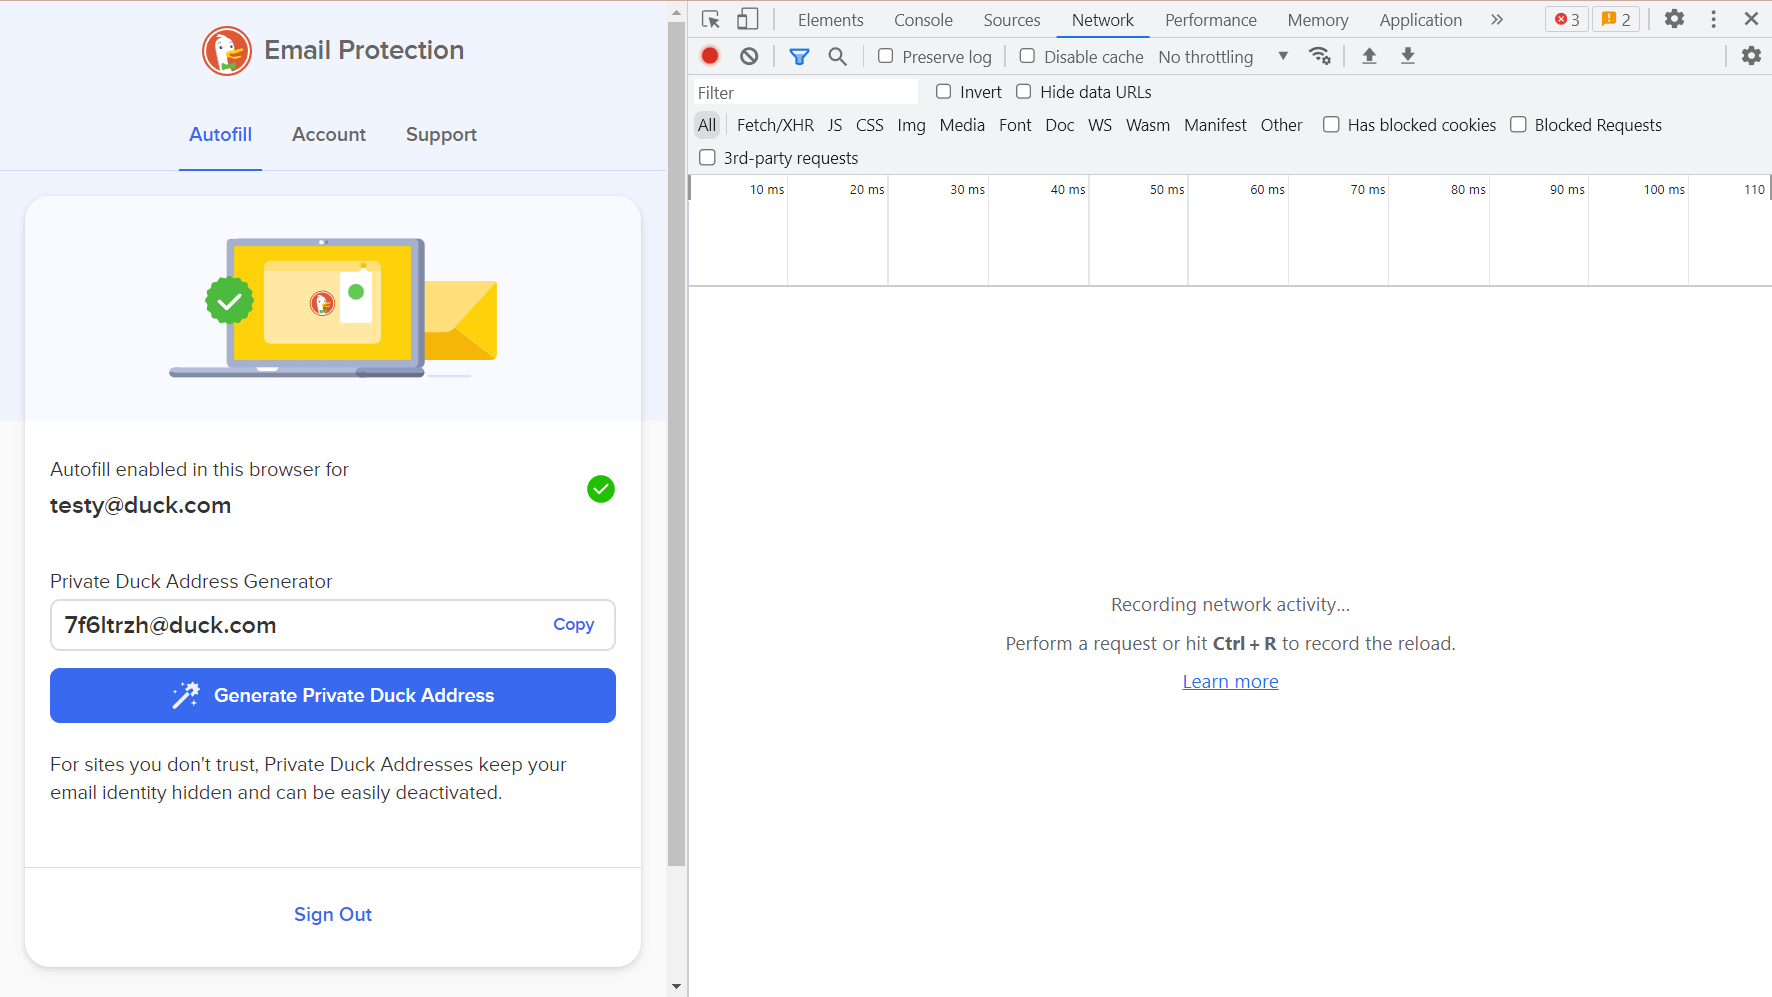Image resolution: width=1772 pixels, height=997 pixels.
Task: Switch to the Elements tab
Action: click(830, 20)
